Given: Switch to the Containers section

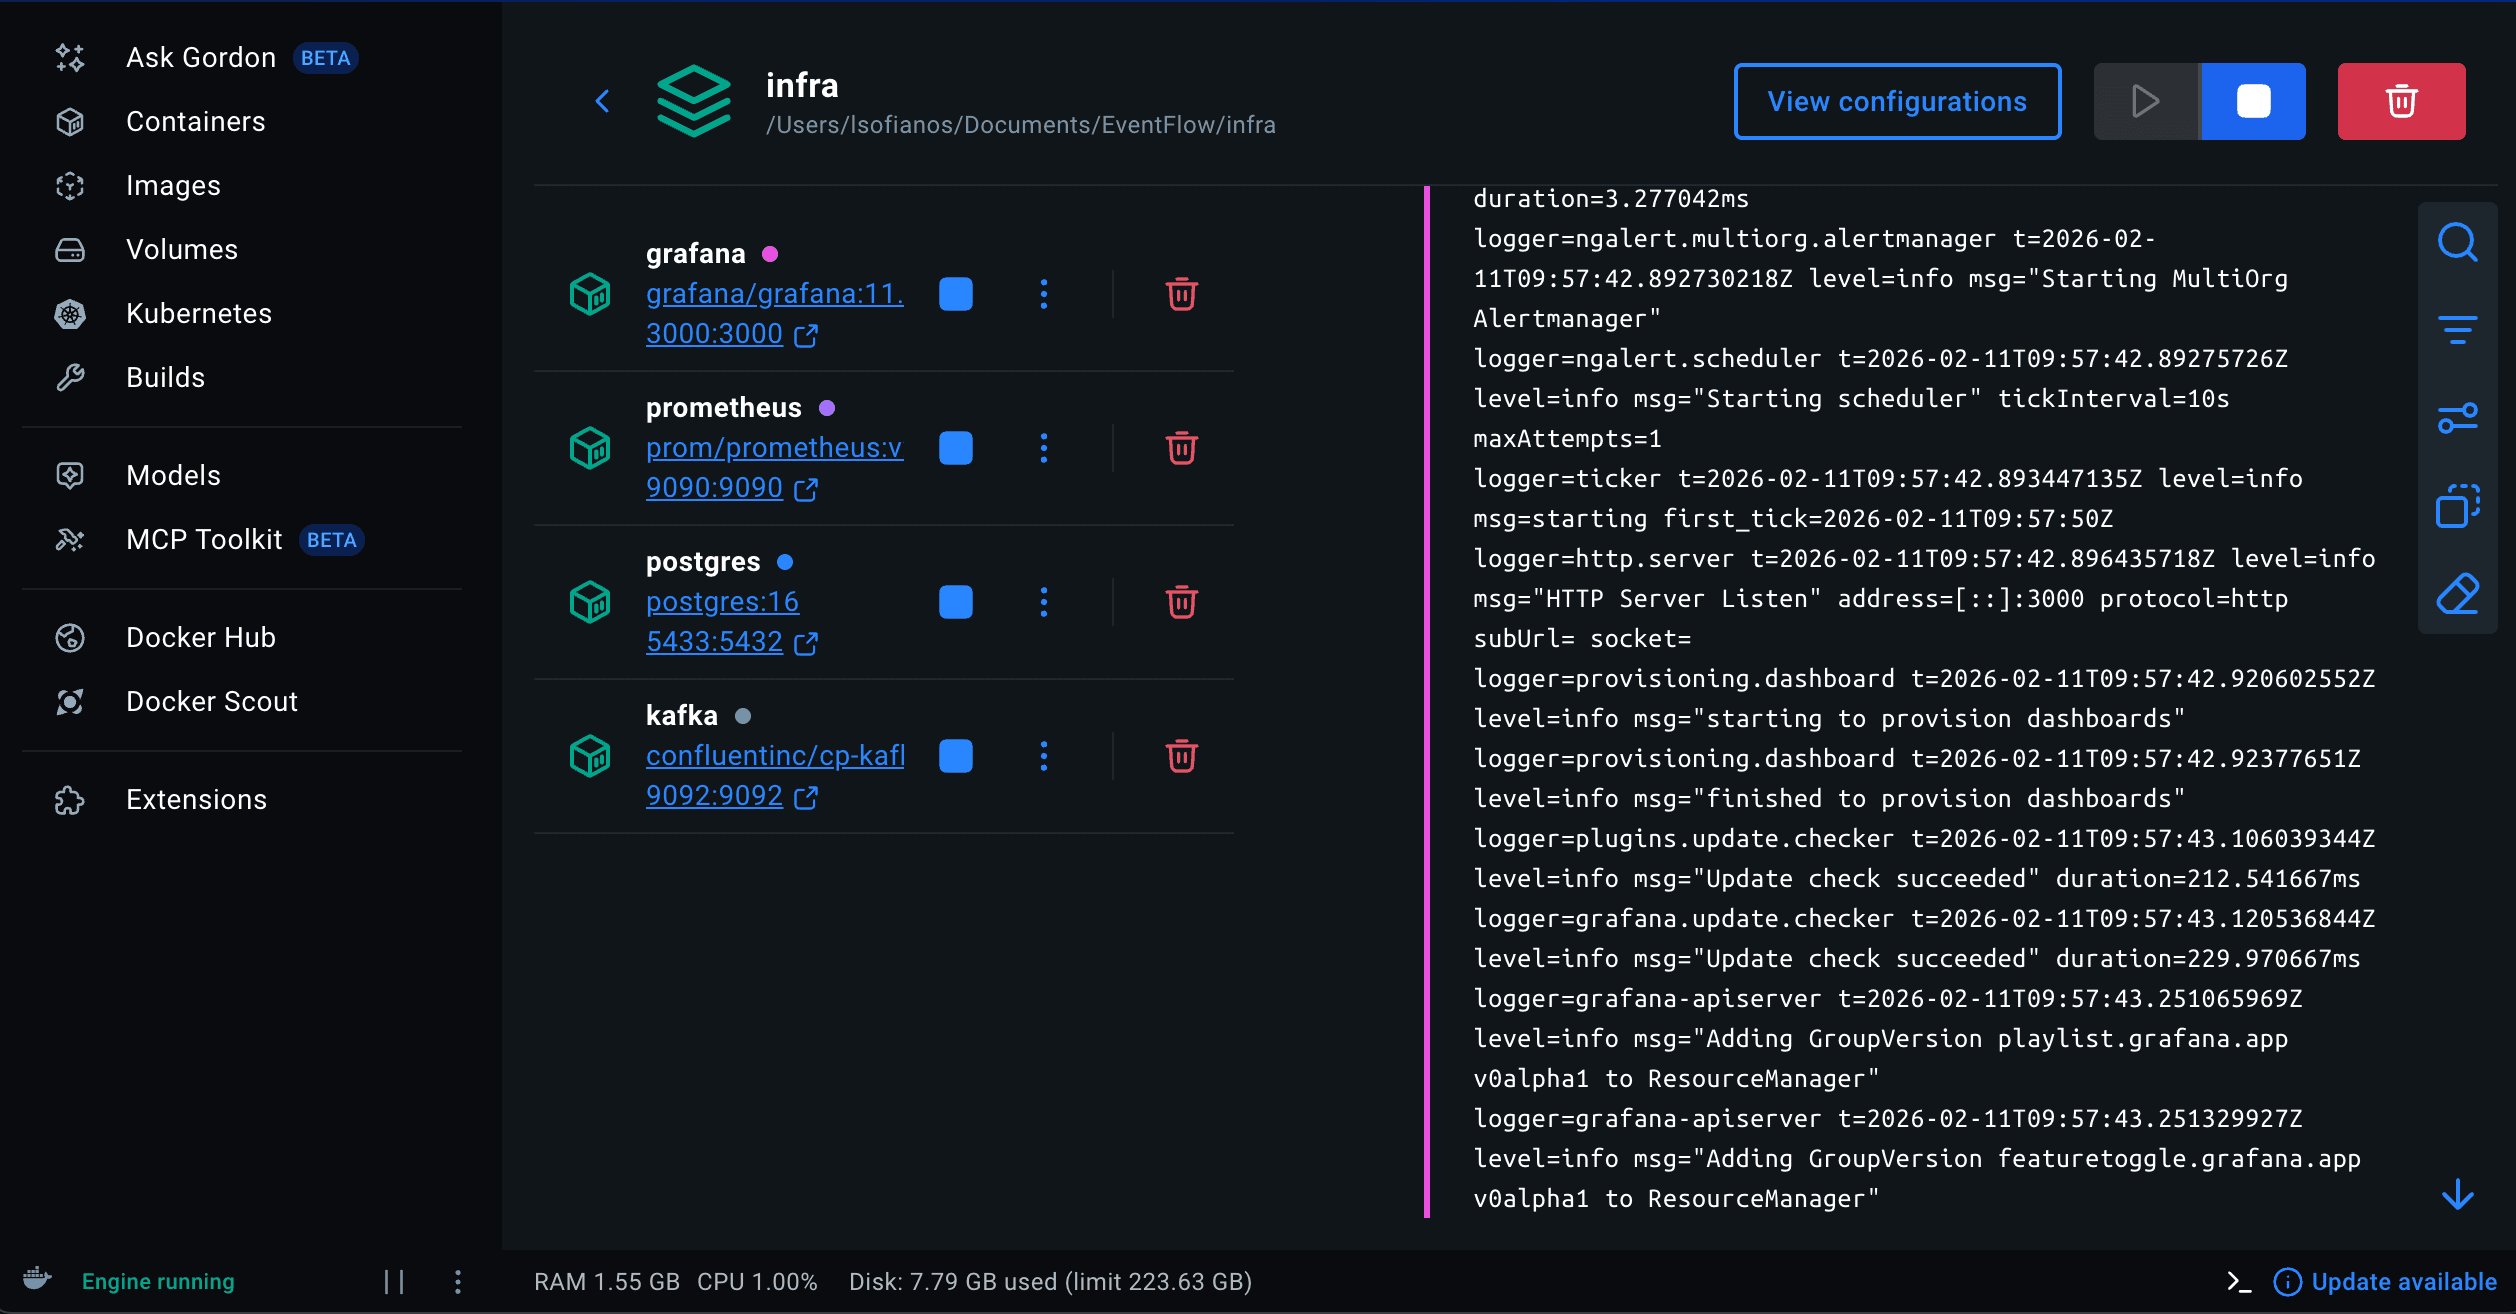Looking at the screenshot, I should [x=195, y=121].
